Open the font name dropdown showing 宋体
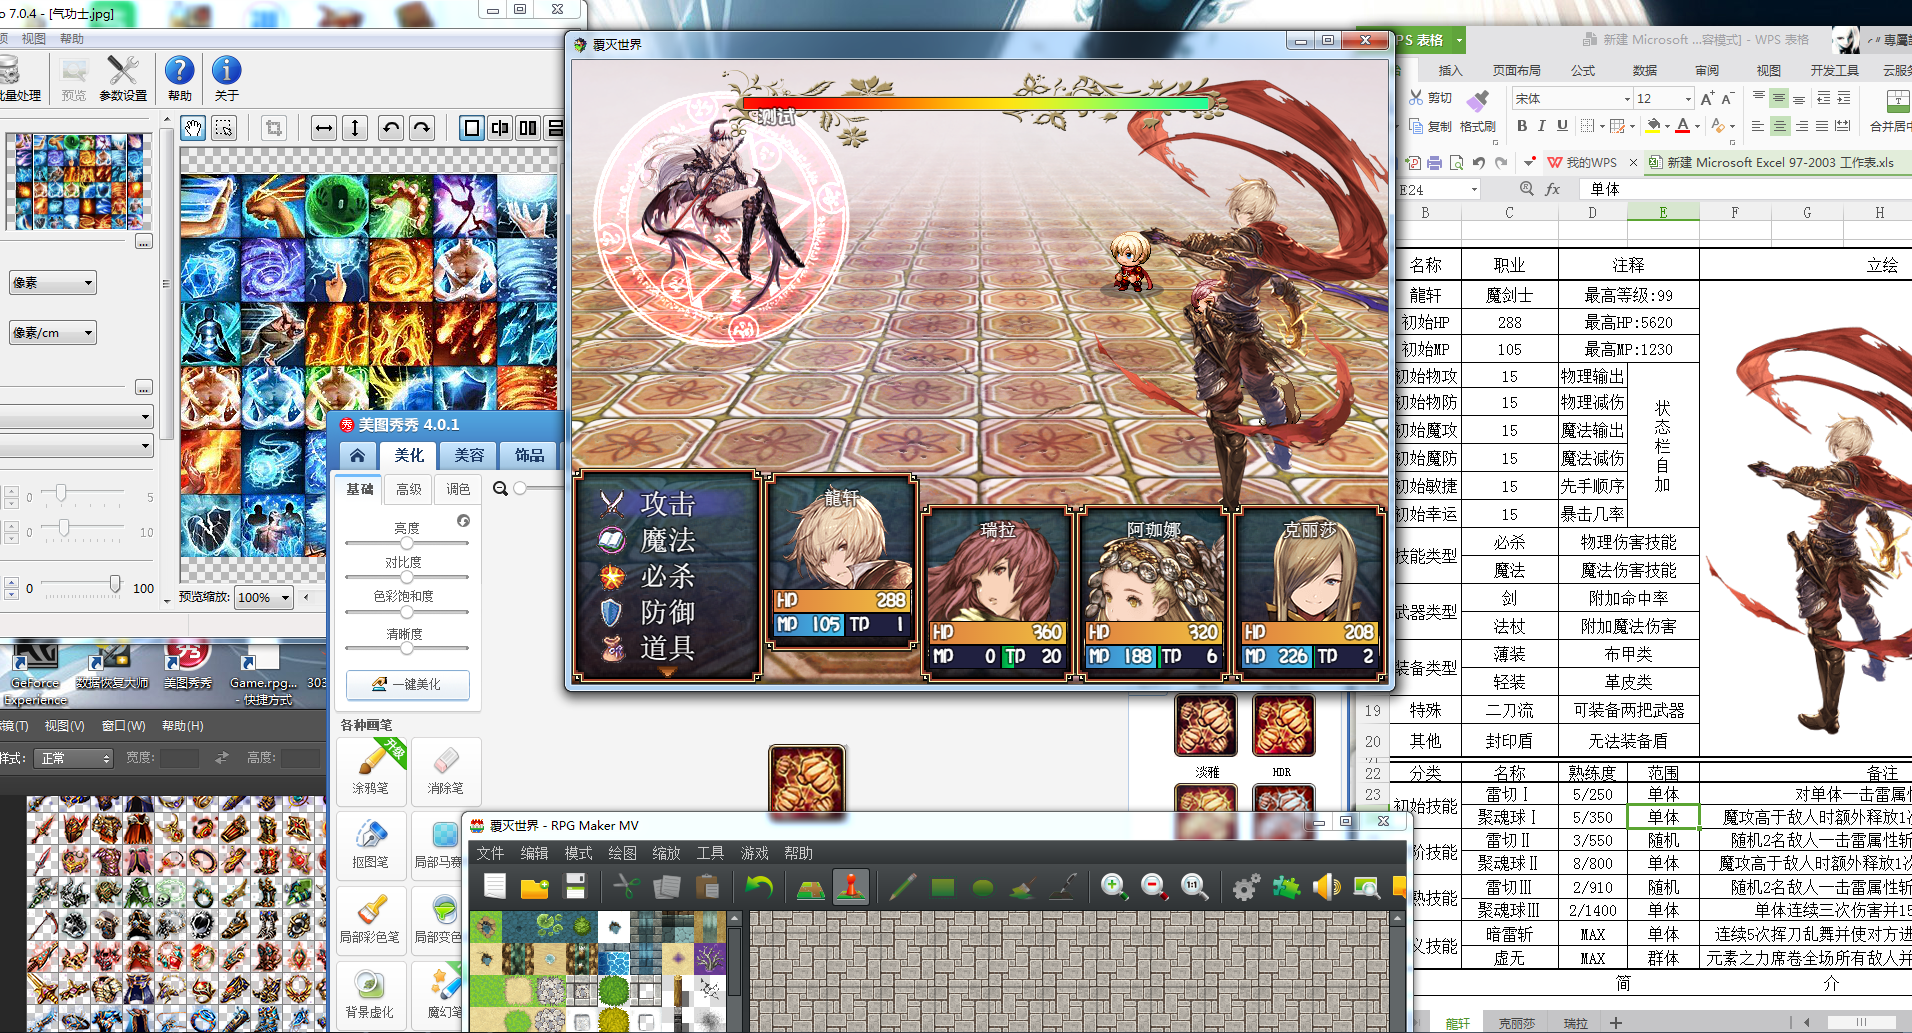The width and height of the screenshot is (1912, 1033). [x=1627, y=98]
